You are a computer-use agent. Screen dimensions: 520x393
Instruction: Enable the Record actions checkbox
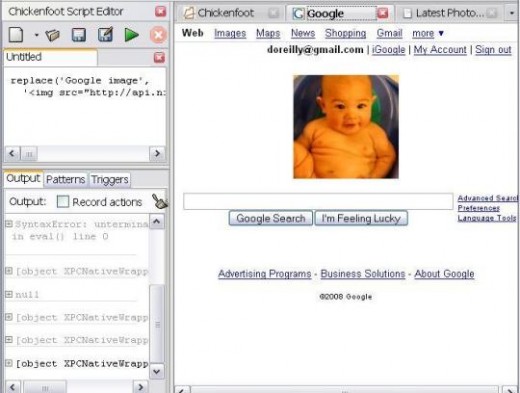point(63,201)
